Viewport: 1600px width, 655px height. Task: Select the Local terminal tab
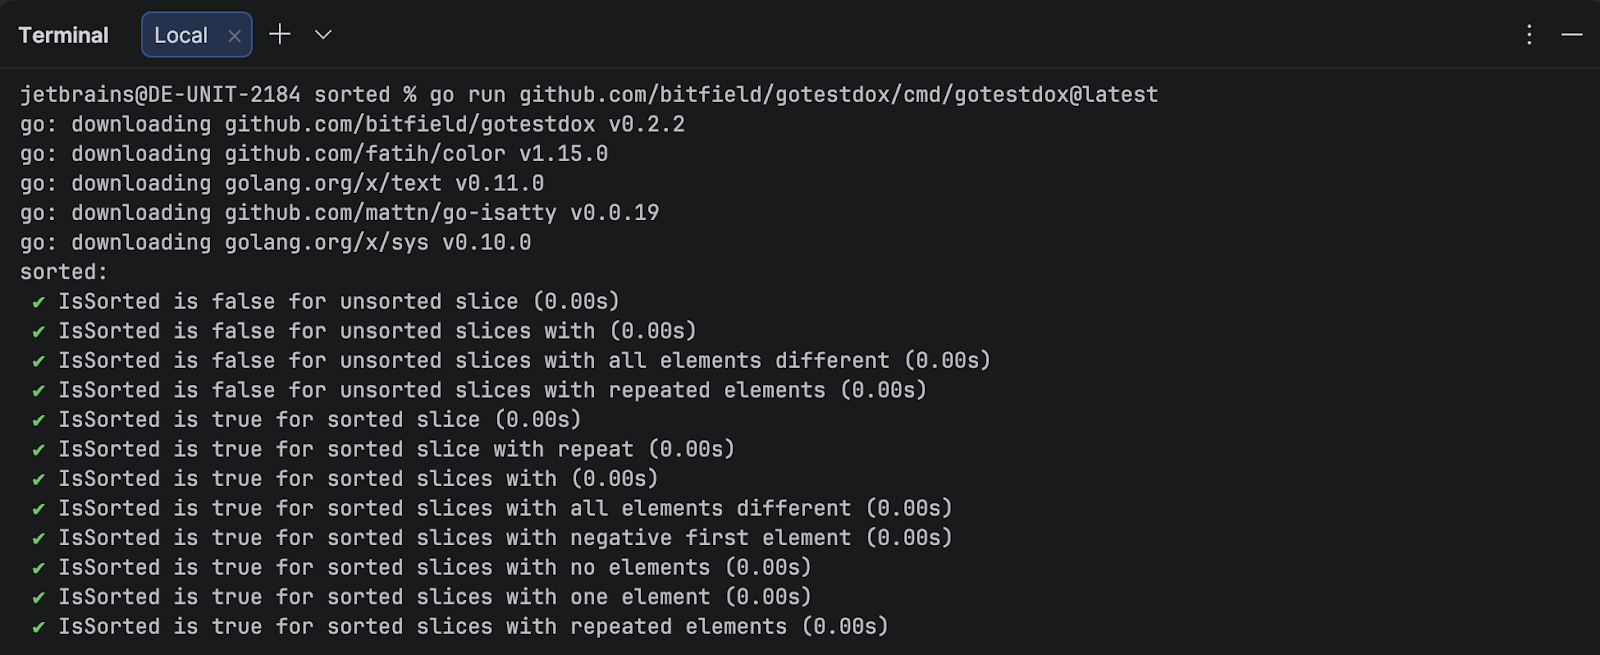tap(181, 35)
